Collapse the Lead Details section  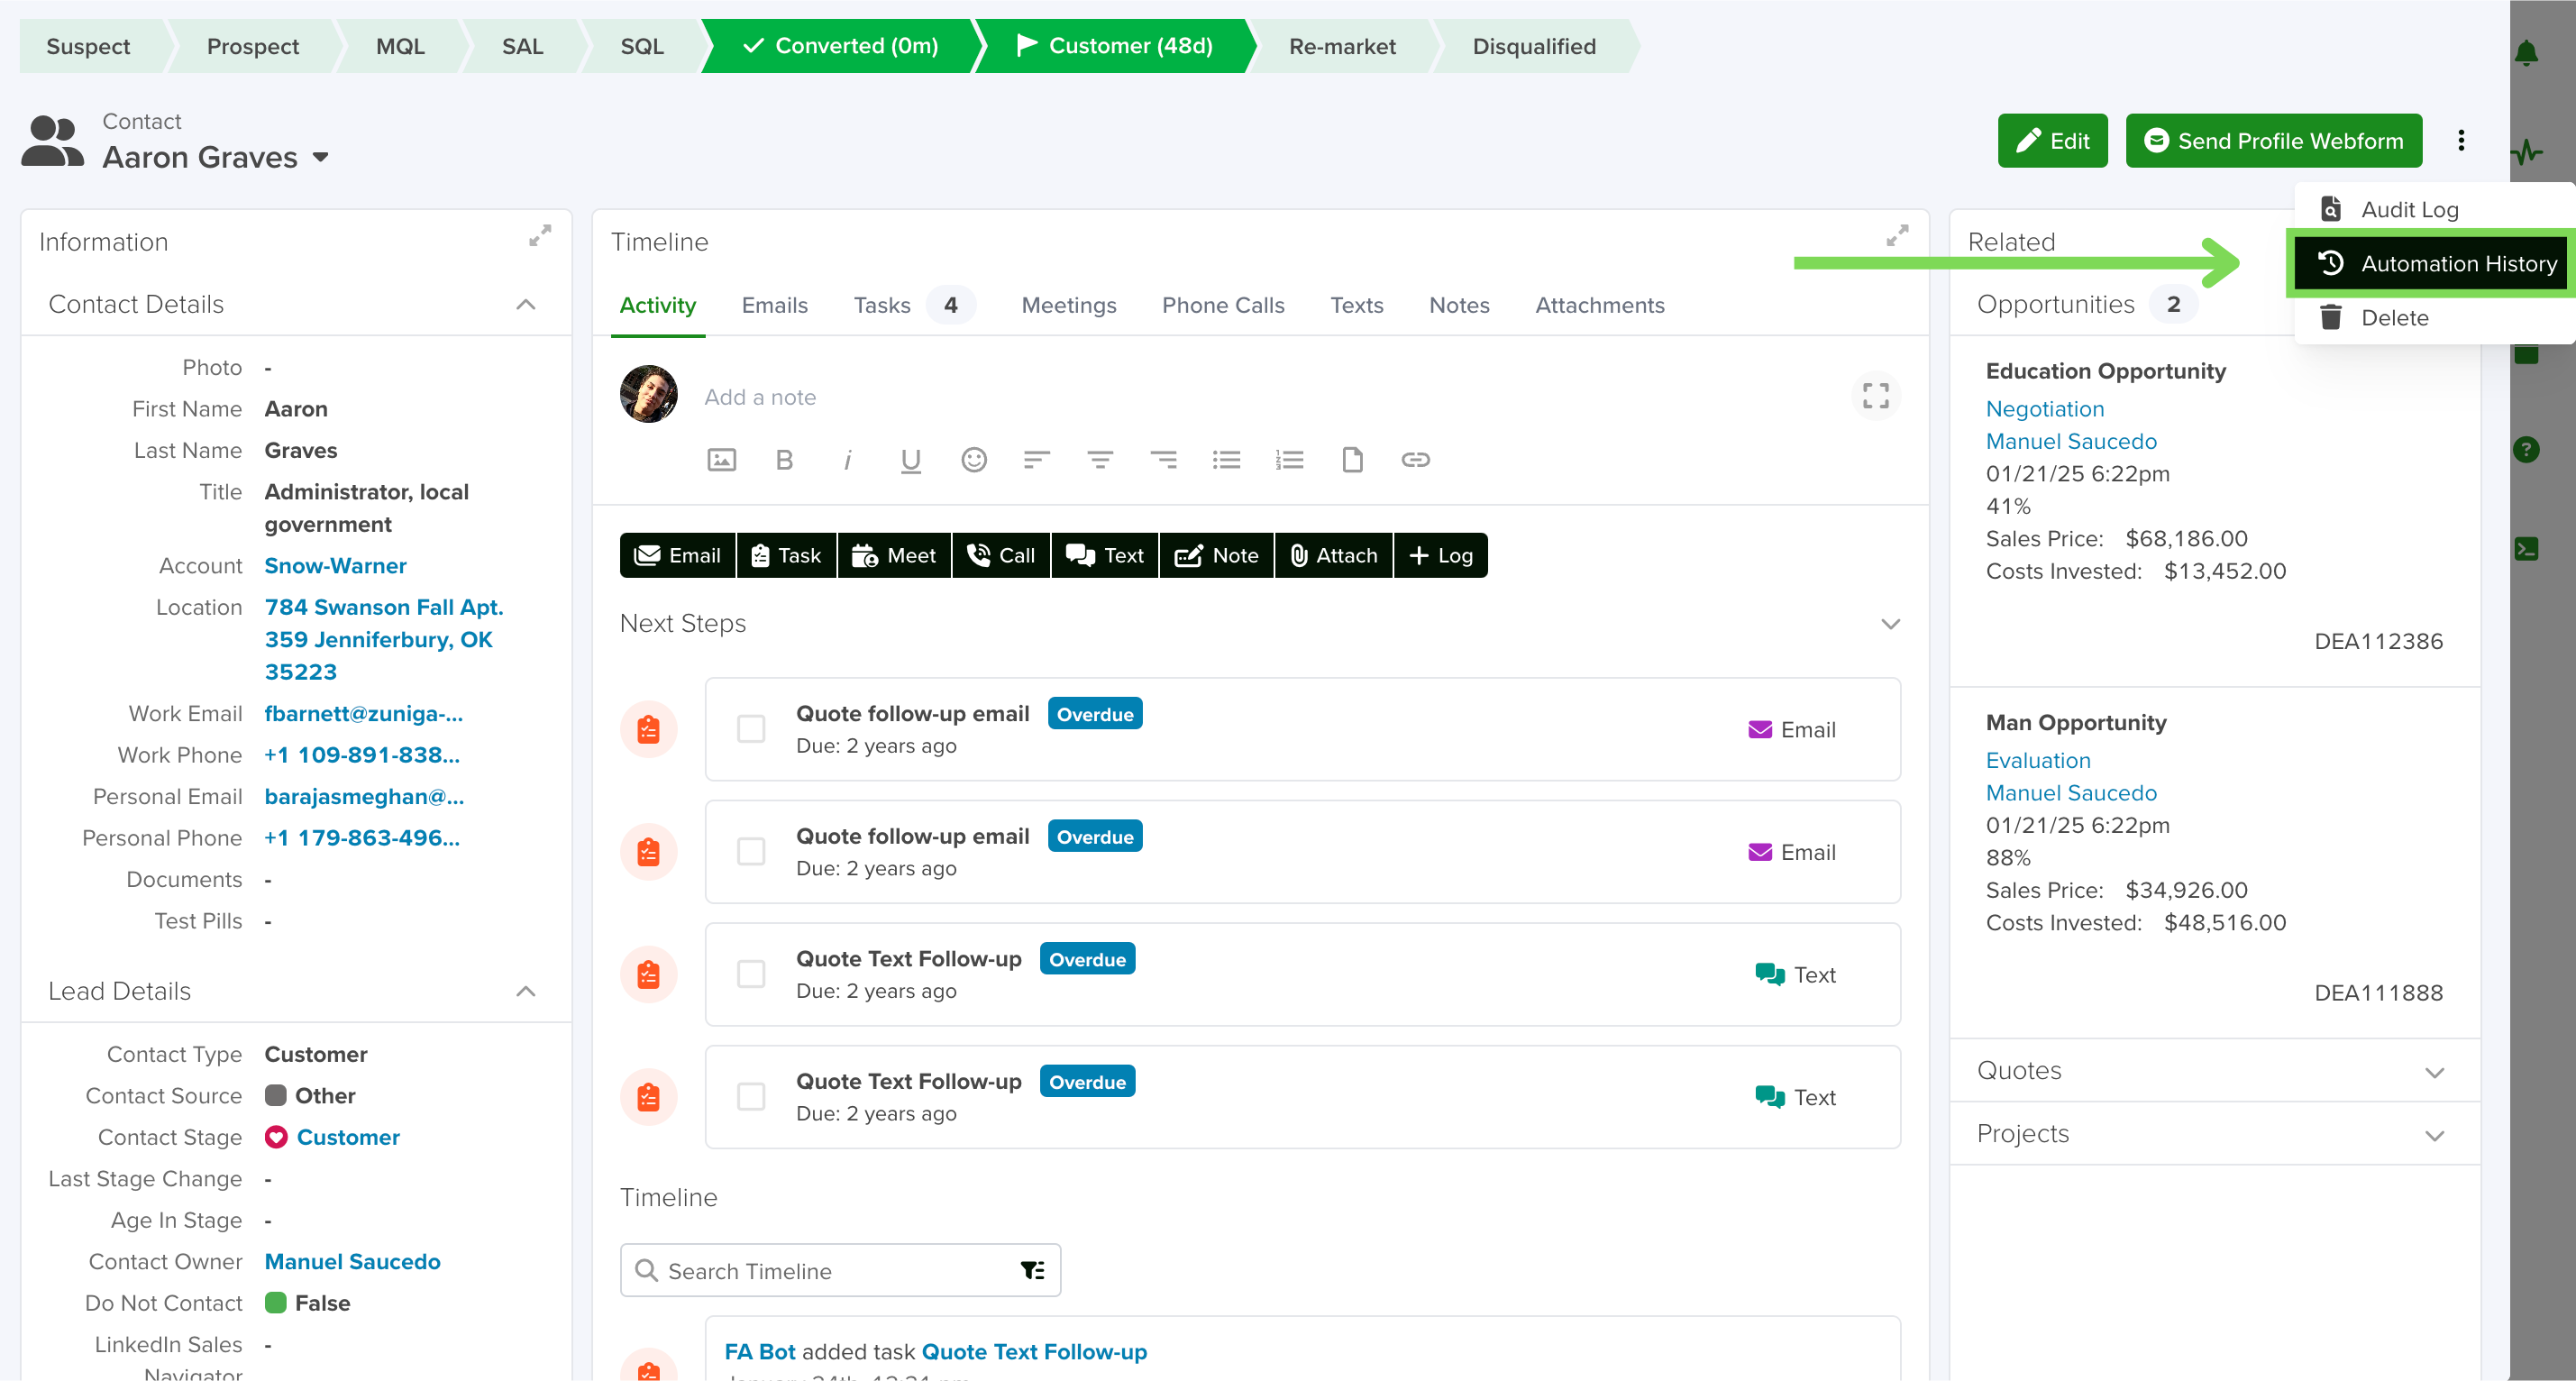(x=526, y=991)
